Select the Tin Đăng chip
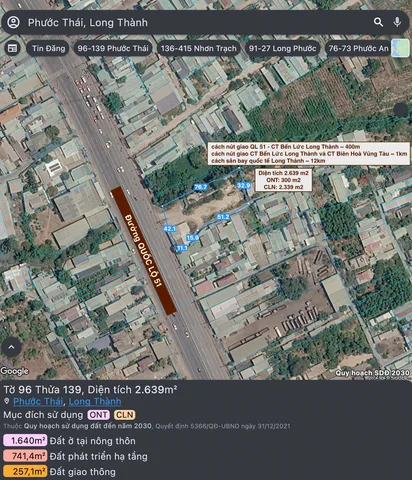412x480 pixels. (x=48, y=48)
